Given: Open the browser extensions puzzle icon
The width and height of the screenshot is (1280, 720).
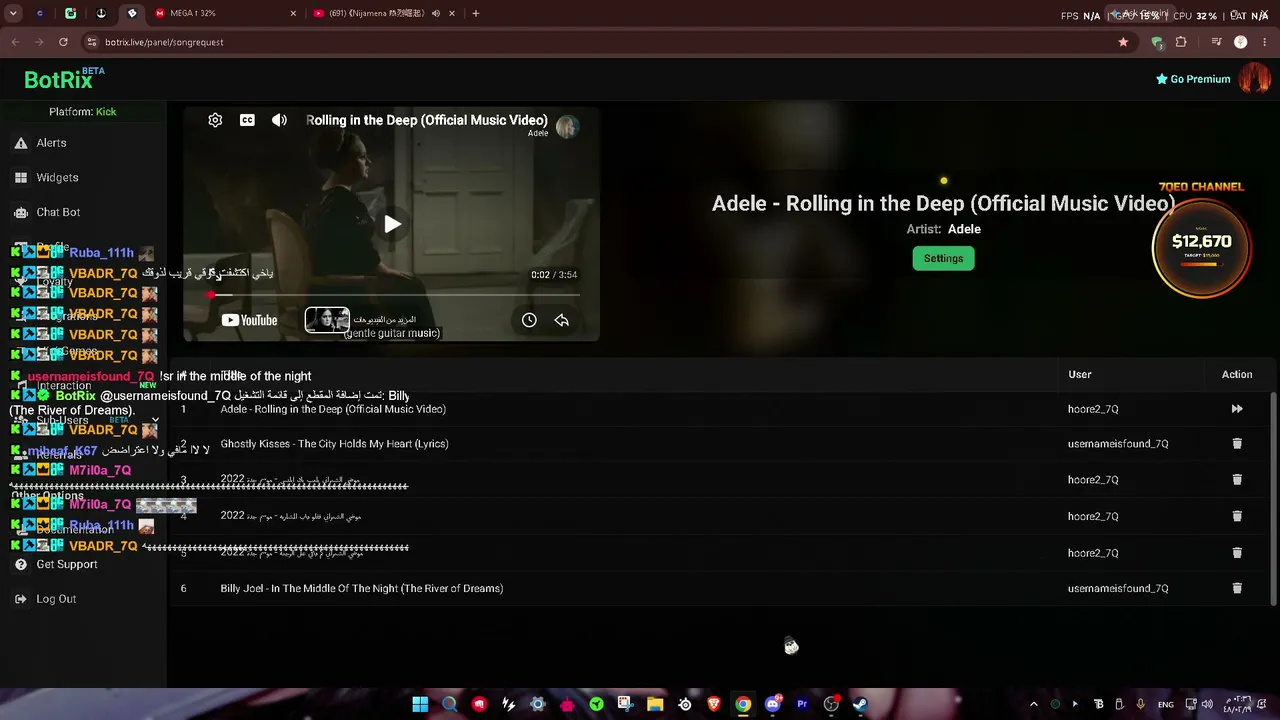Looking at the screenshot, I should [1181, 42].
